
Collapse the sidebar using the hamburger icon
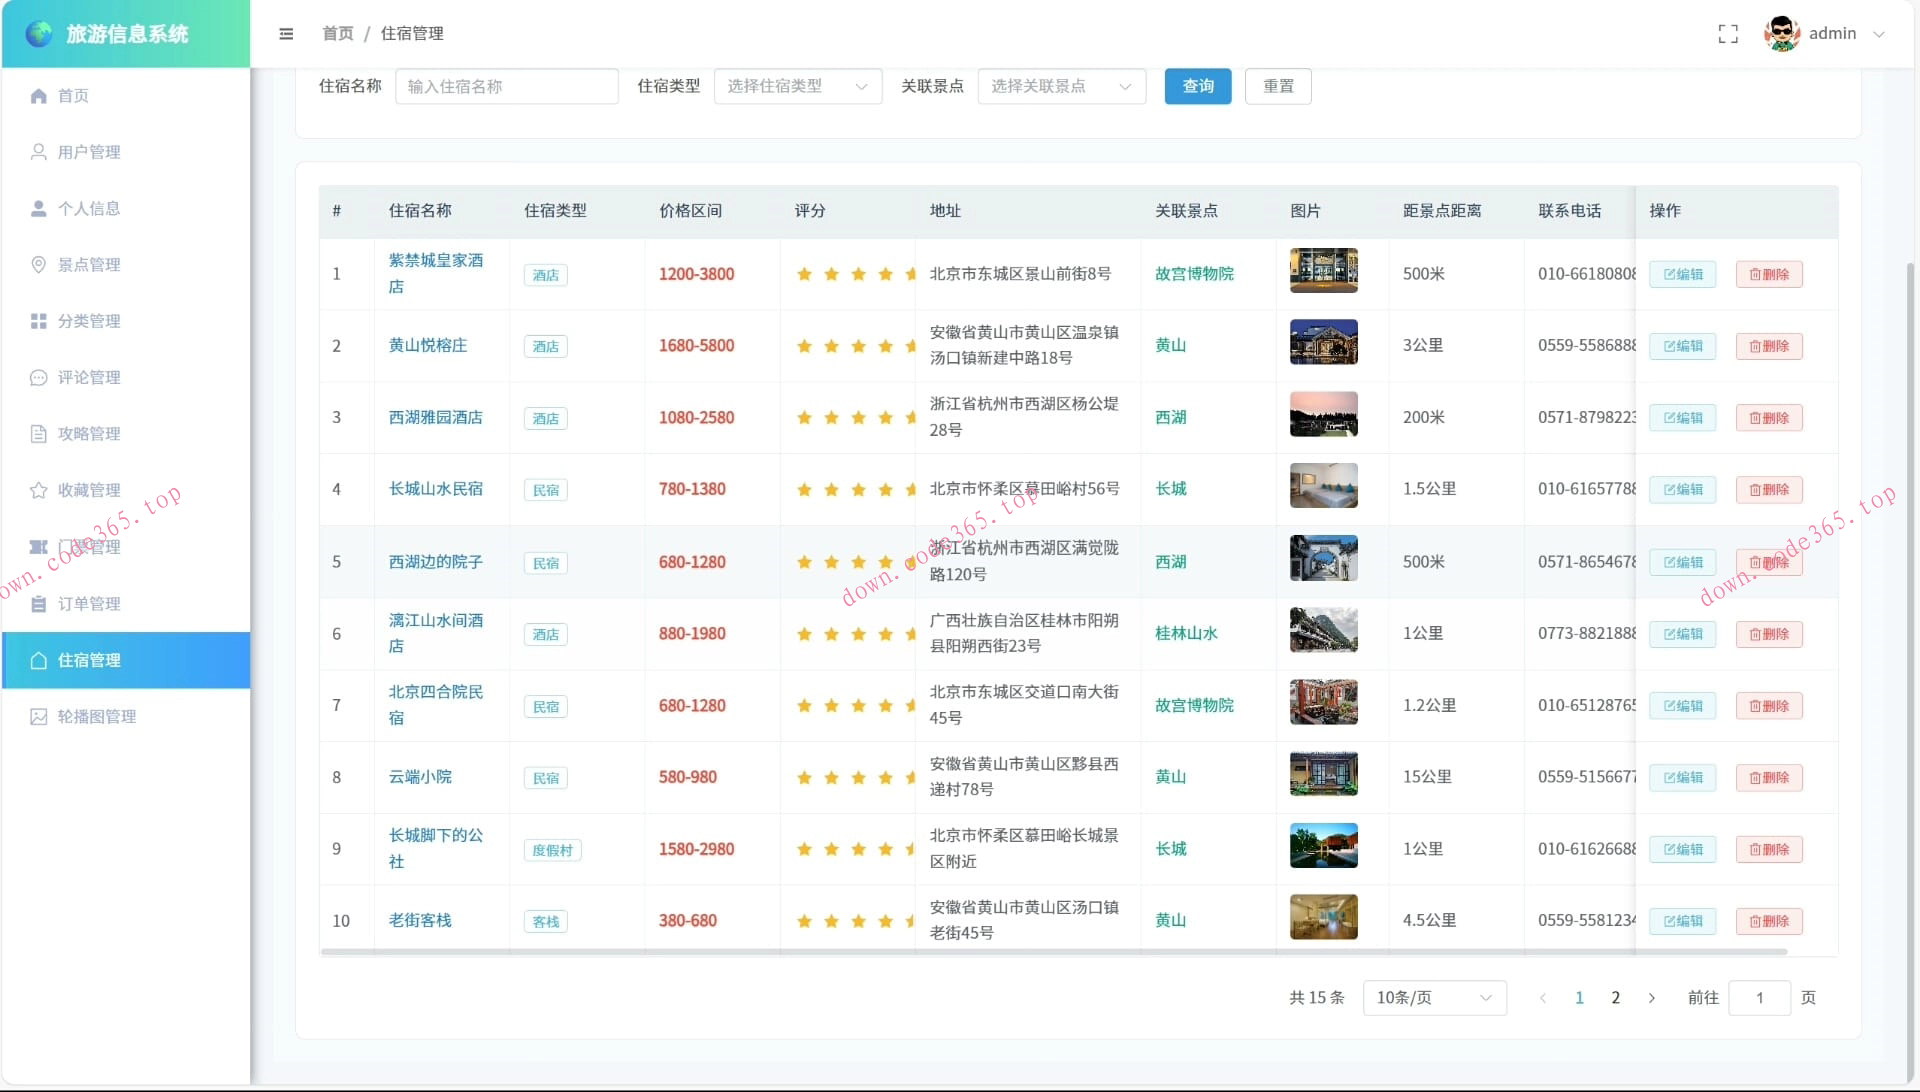286,34
